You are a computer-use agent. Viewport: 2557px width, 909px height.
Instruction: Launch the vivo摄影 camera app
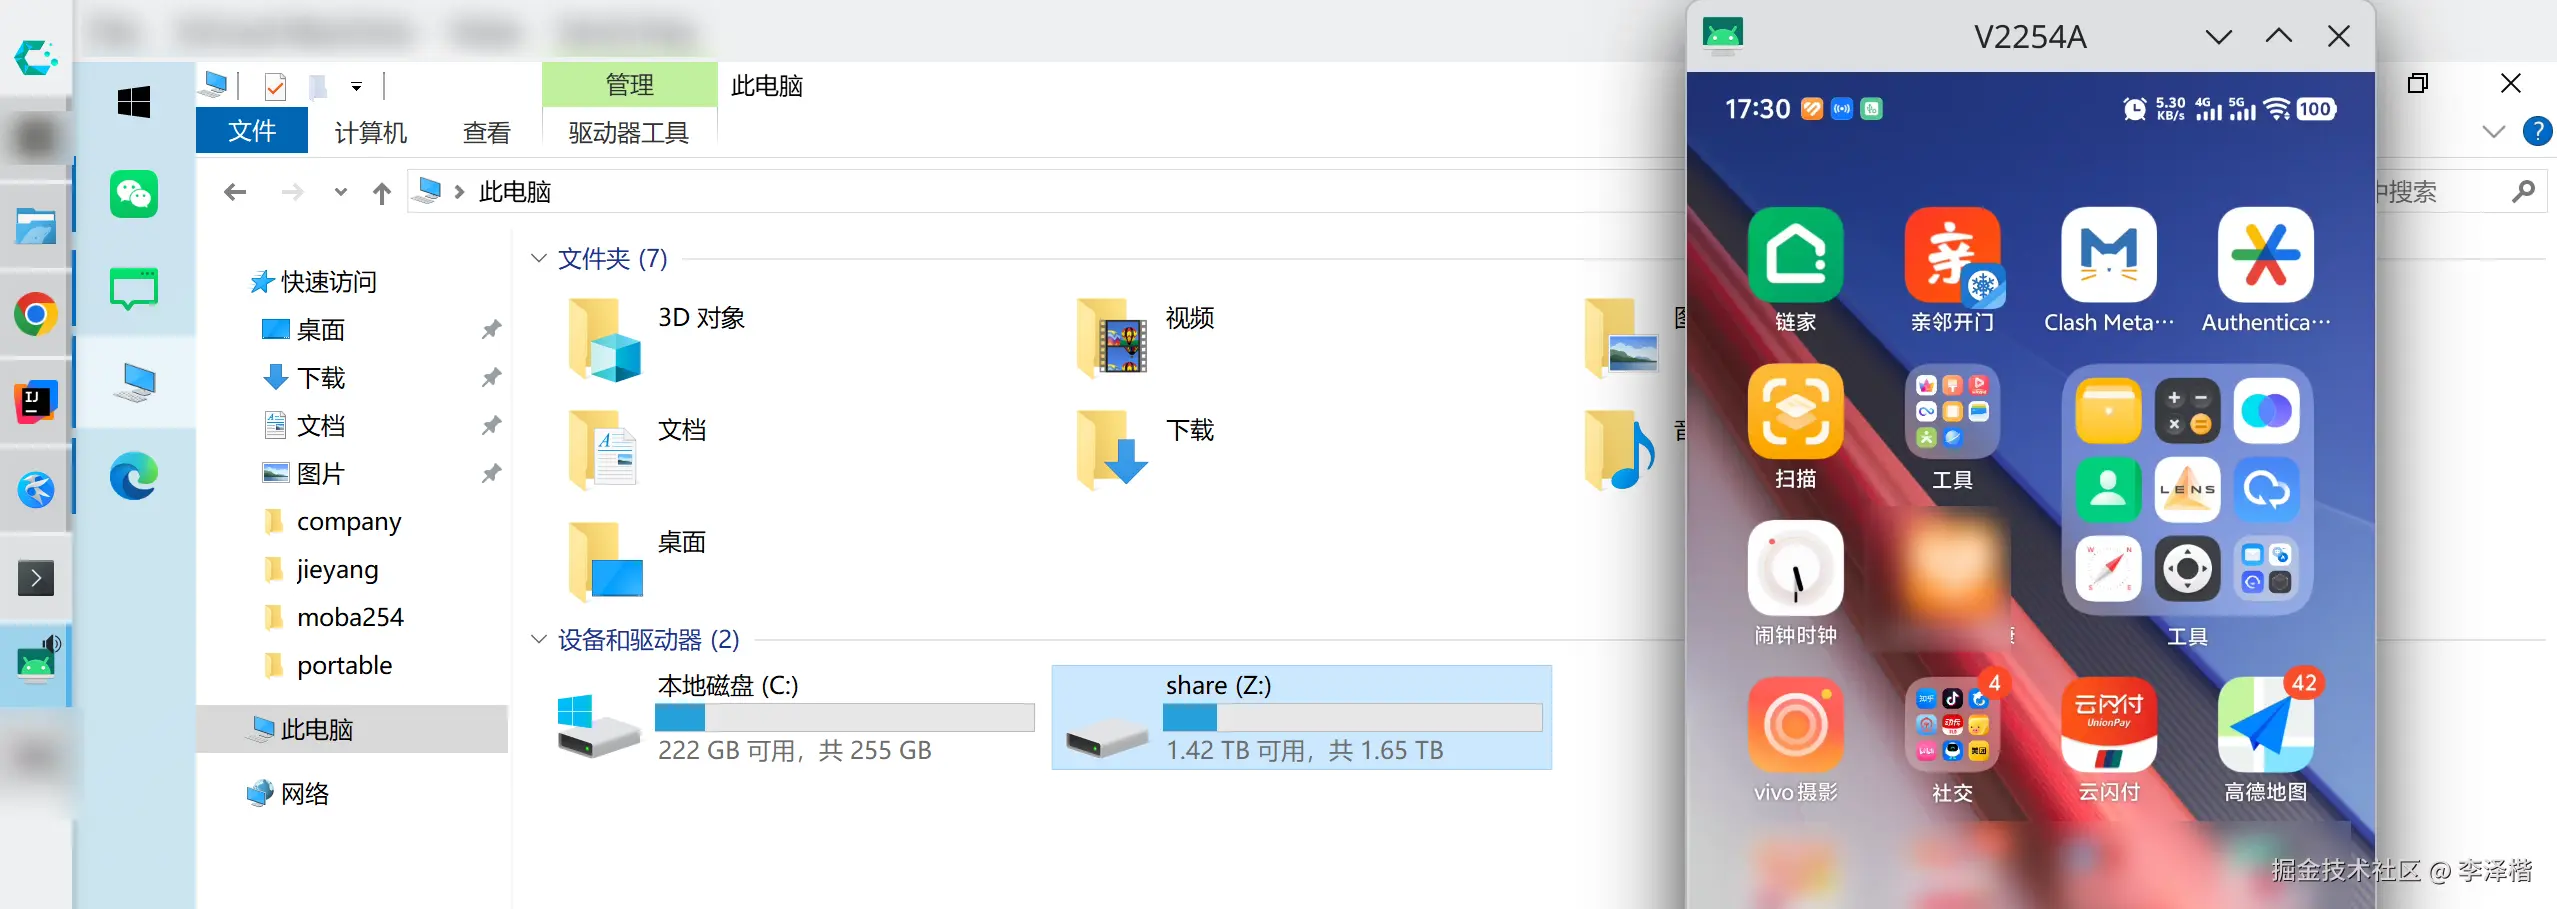[x=1795, y=725]
